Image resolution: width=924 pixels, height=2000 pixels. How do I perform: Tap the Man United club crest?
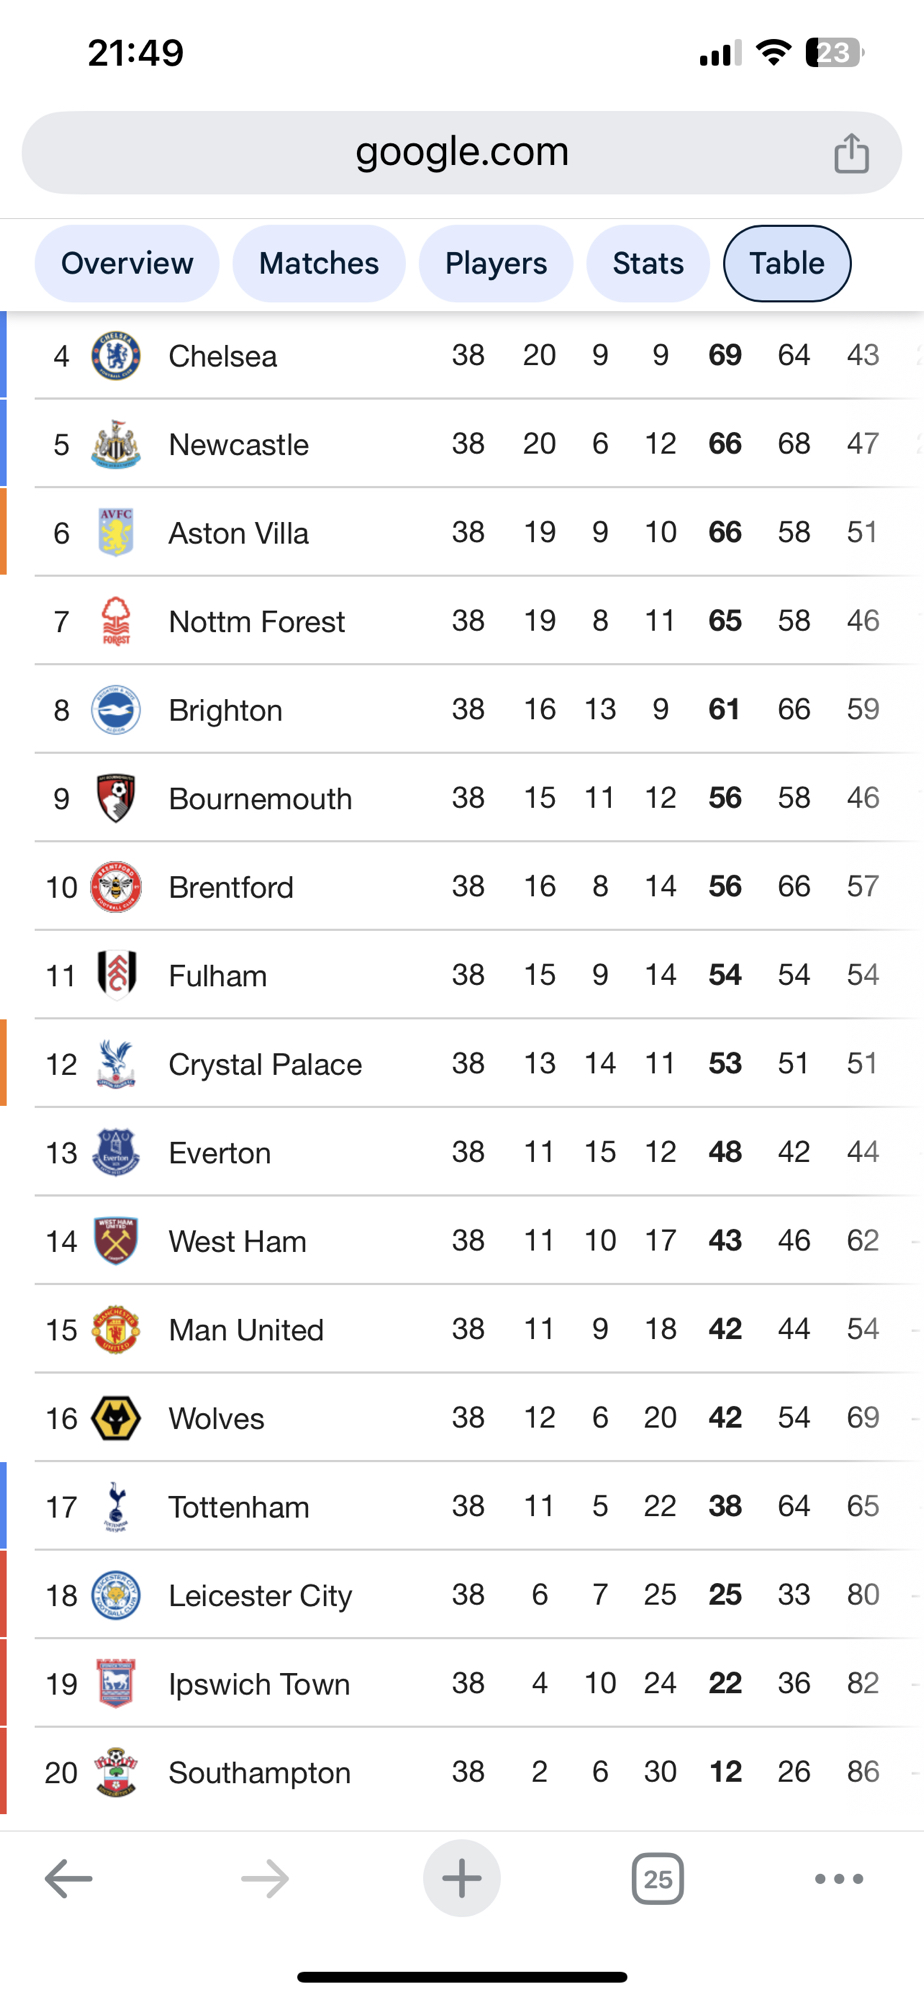click(x=116, y=1330)
